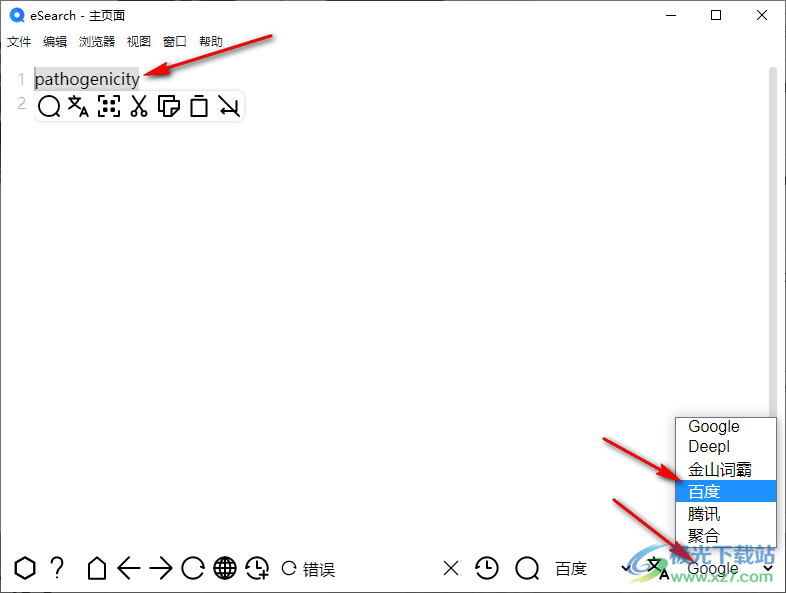The height and width of the screenshot is (593, 786).
Task: Open the question mark help icon
Action: tap(57, 568)
